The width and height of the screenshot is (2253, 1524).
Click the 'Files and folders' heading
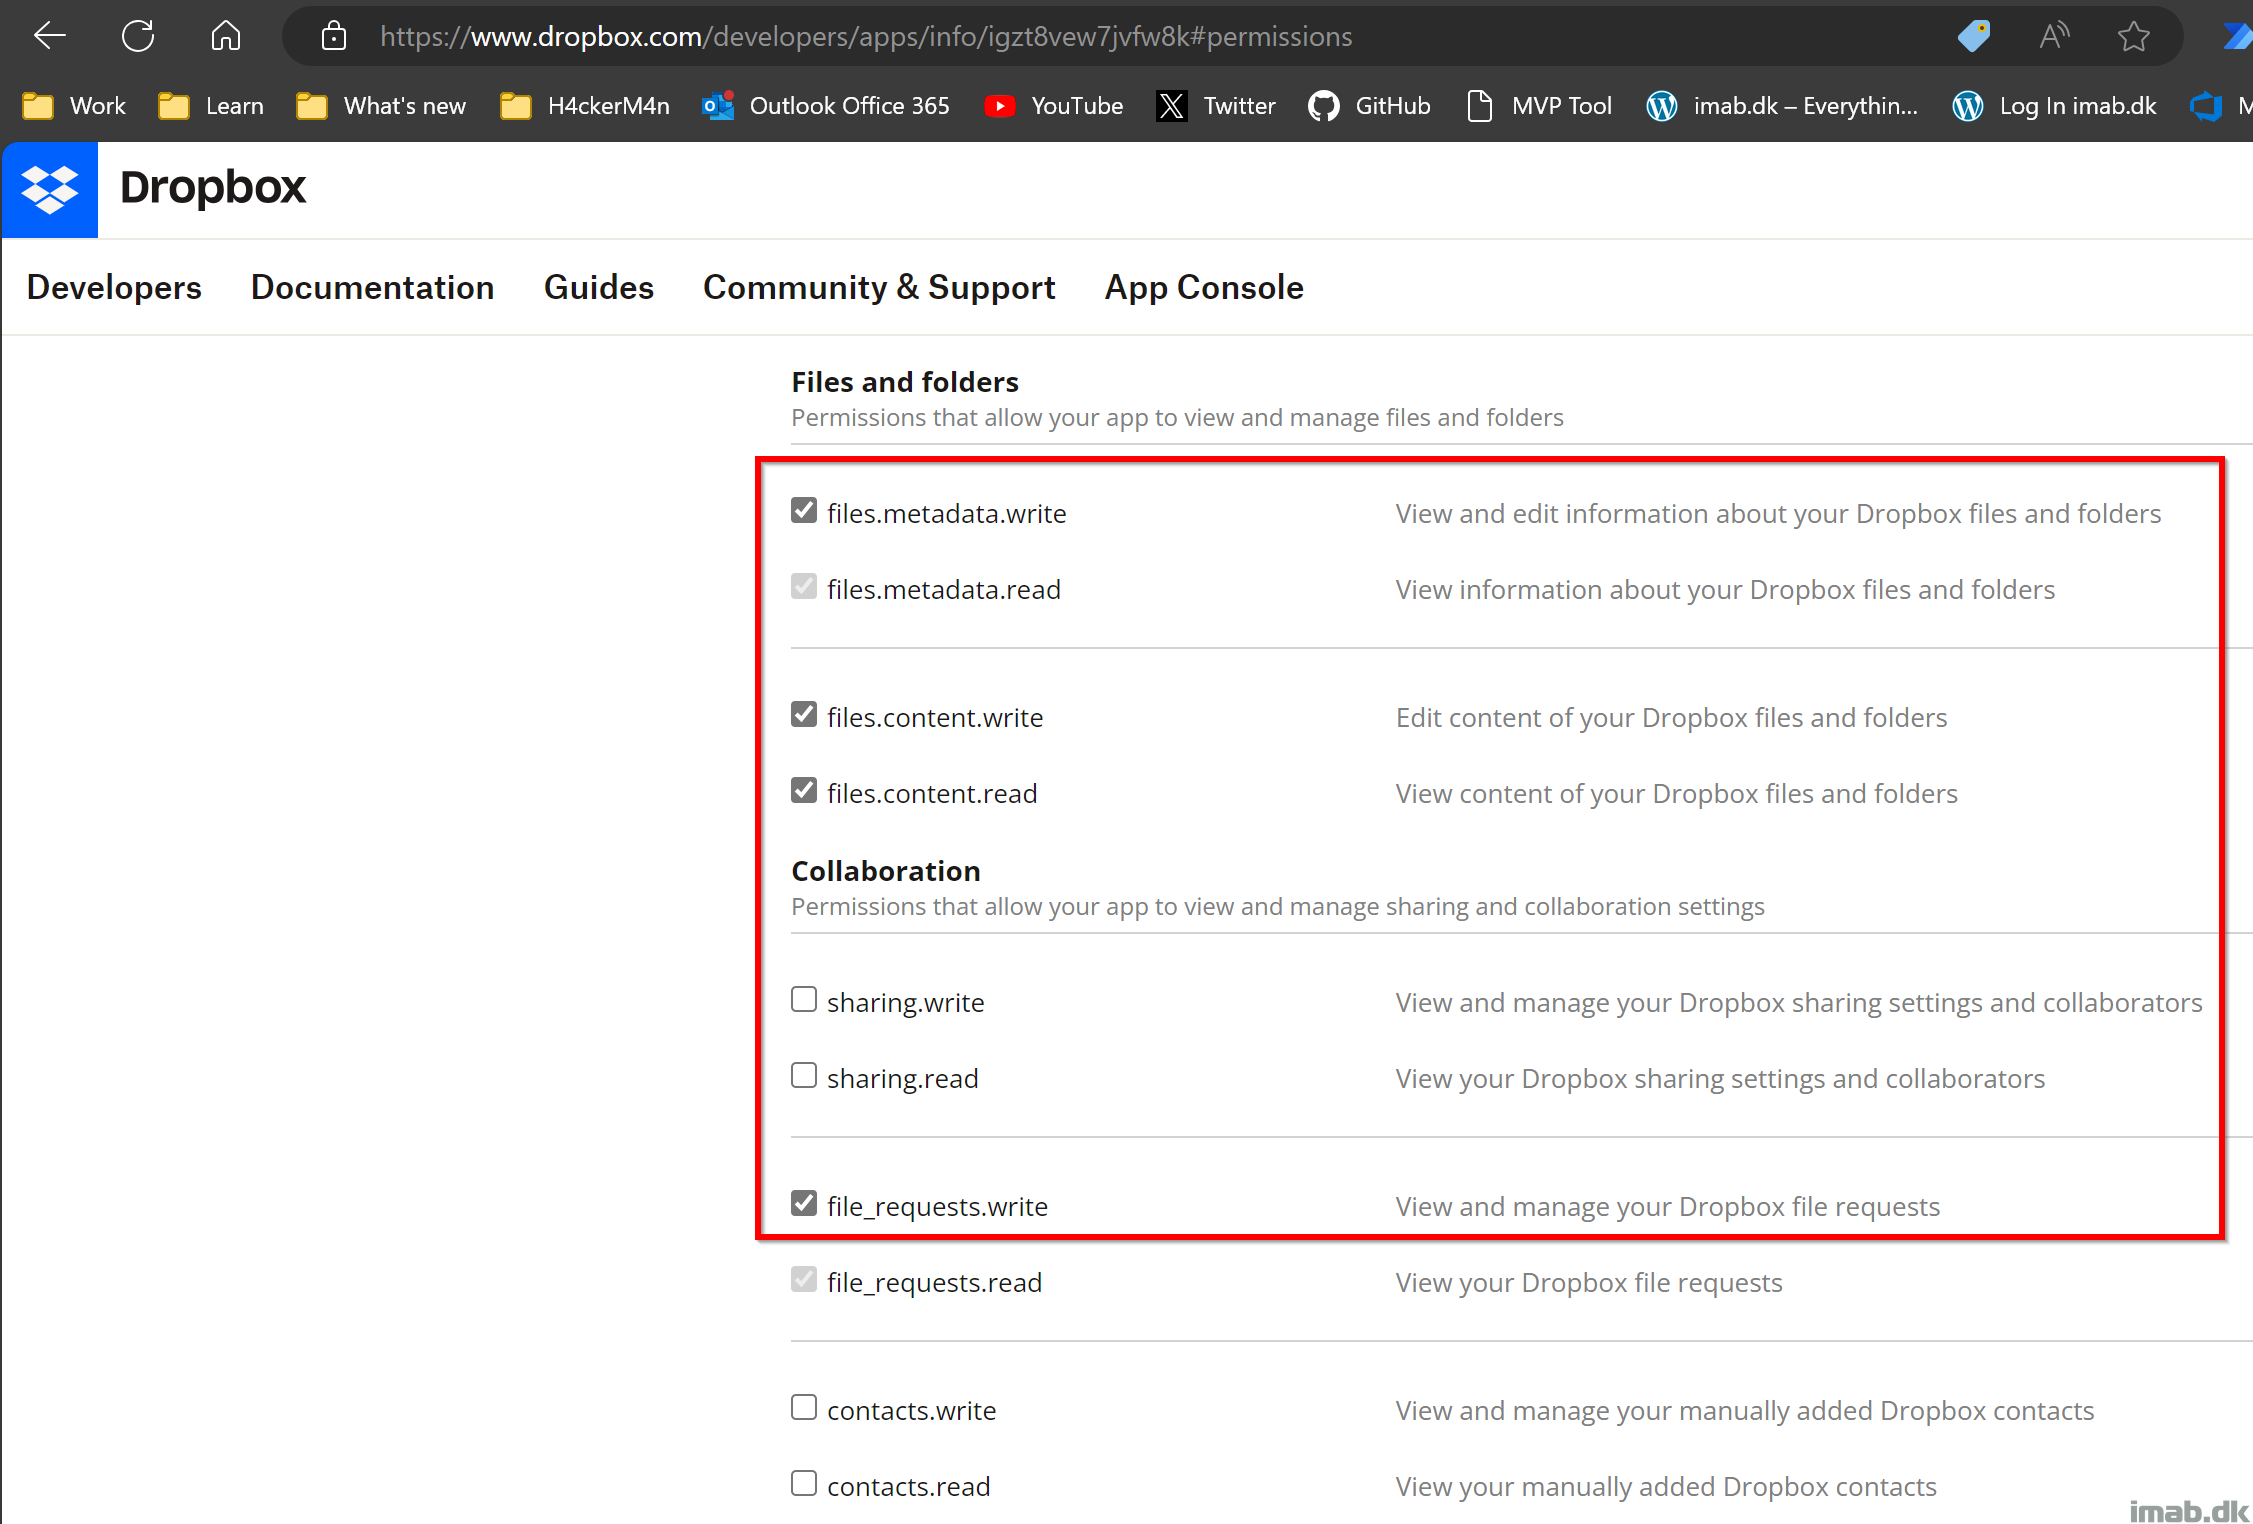coord(905,382)
